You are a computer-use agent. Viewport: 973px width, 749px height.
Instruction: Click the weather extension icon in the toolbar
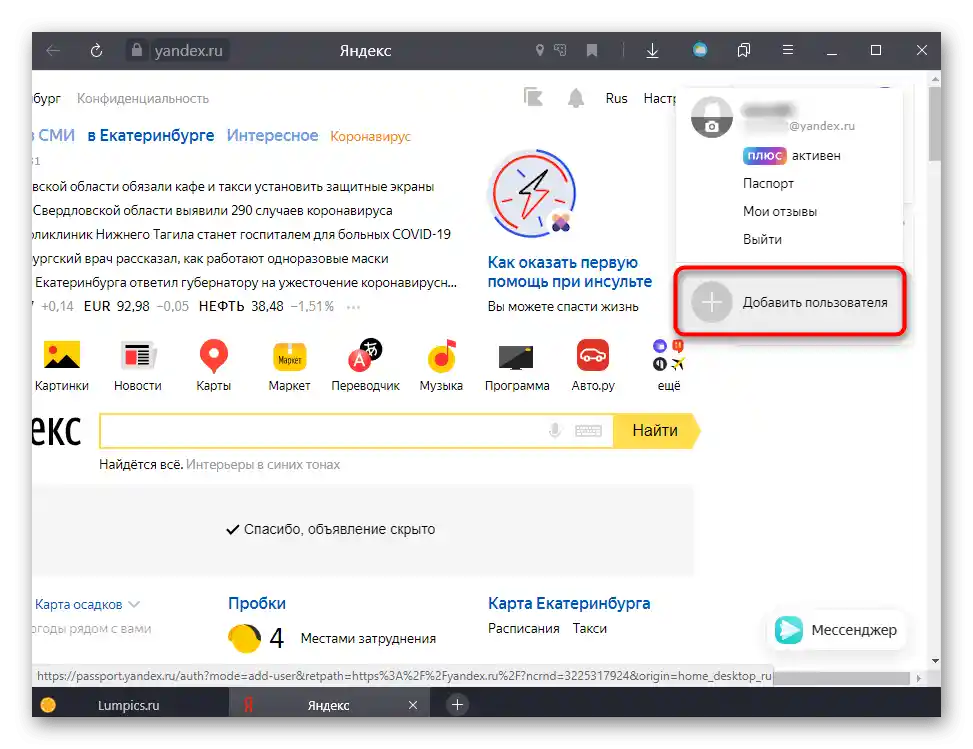(x=700, y=50)
